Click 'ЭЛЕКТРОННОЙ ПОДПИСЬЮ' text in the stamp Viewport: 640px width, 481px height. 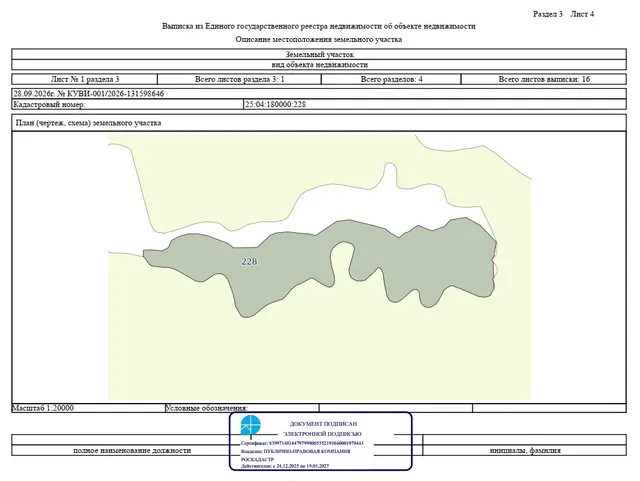click(322, 434)
